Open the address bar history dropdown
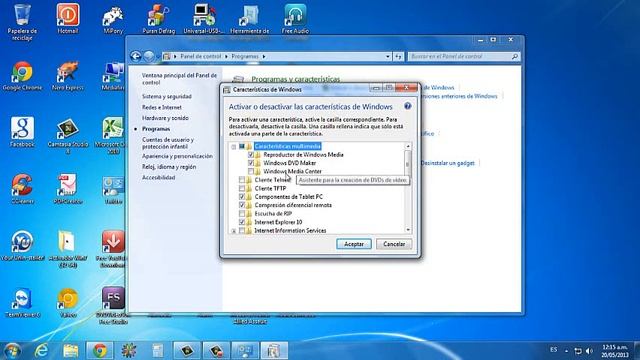 coord(388,56)
